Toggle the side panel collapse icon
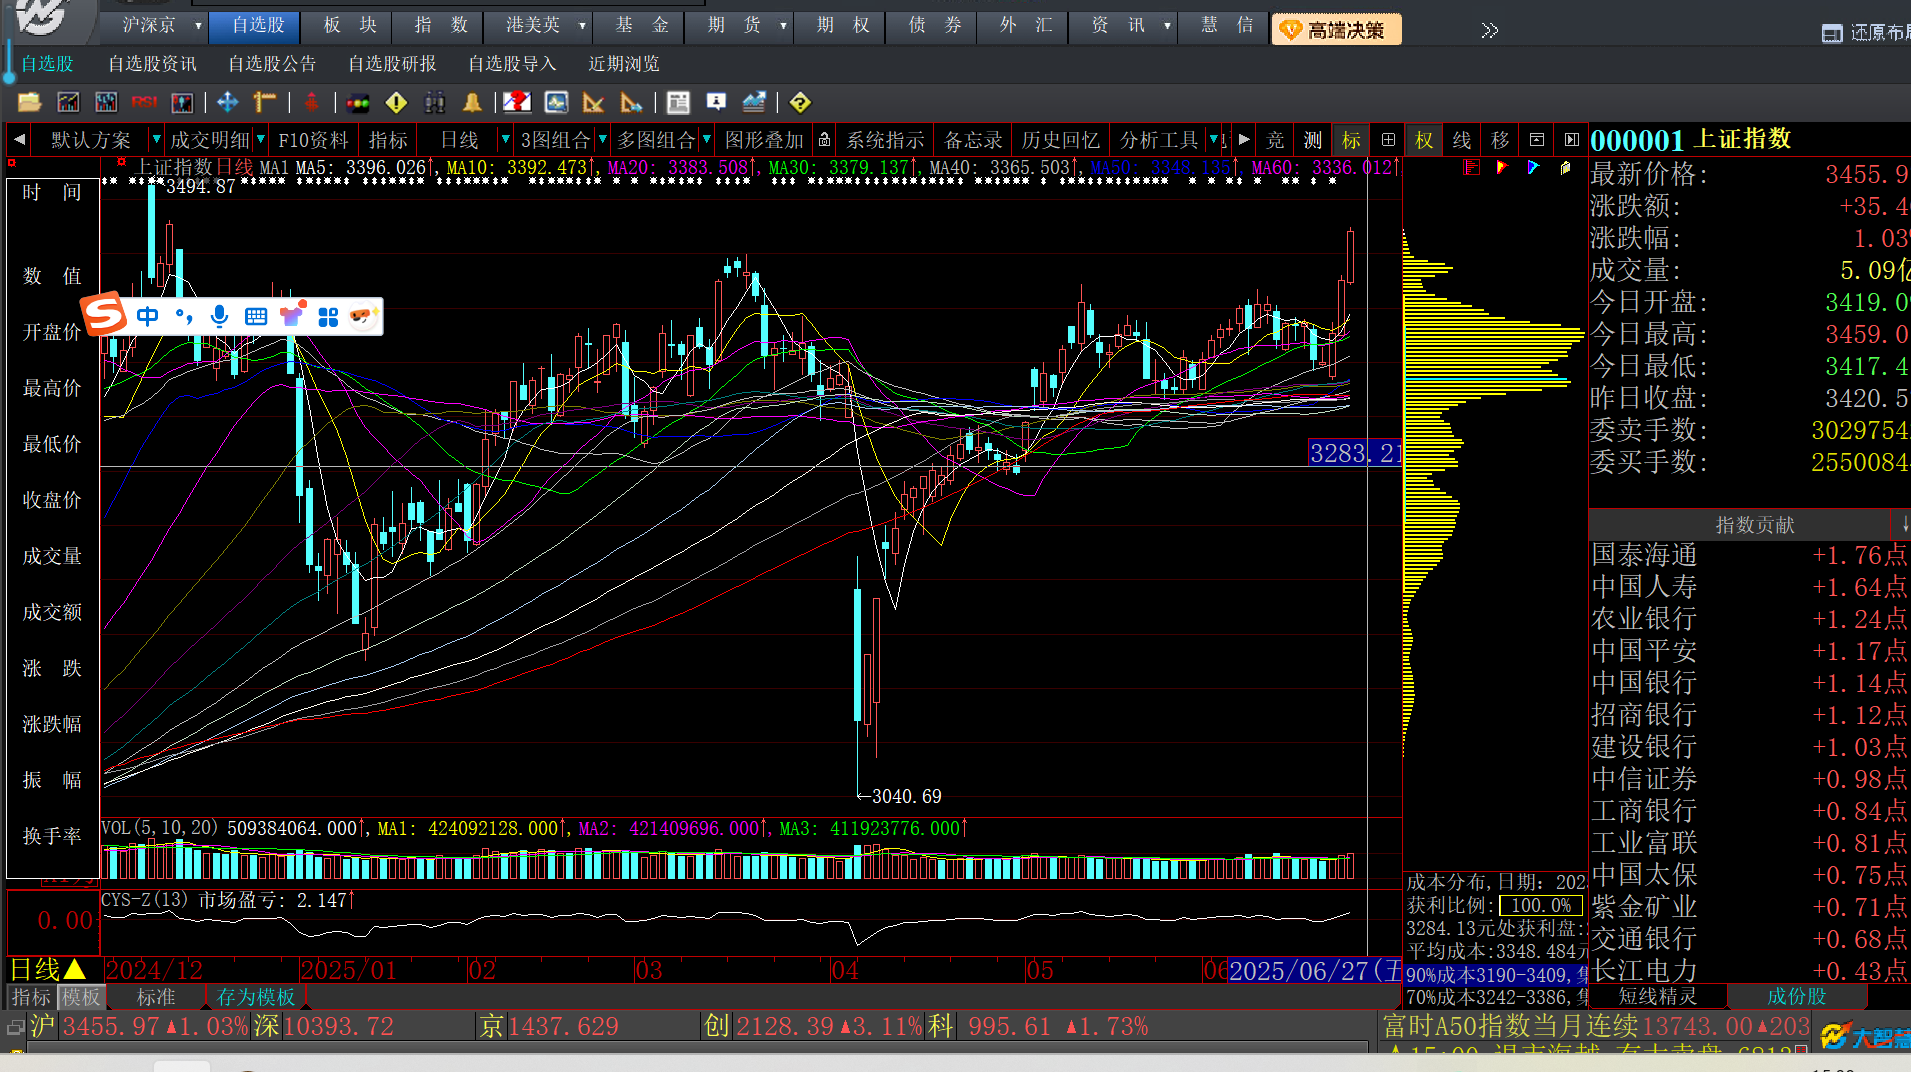The width and height of the screenshot is (1911, 1072). click(x=1572, y=140)
